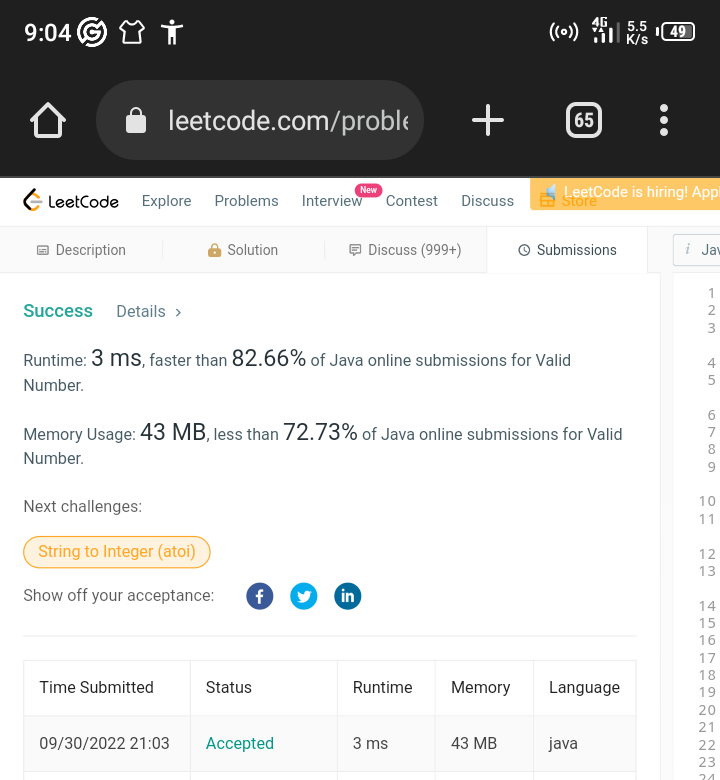Go to Problems in navigation bar
The width and height of the screenshot is (720, 780).
tap(246, 200)
